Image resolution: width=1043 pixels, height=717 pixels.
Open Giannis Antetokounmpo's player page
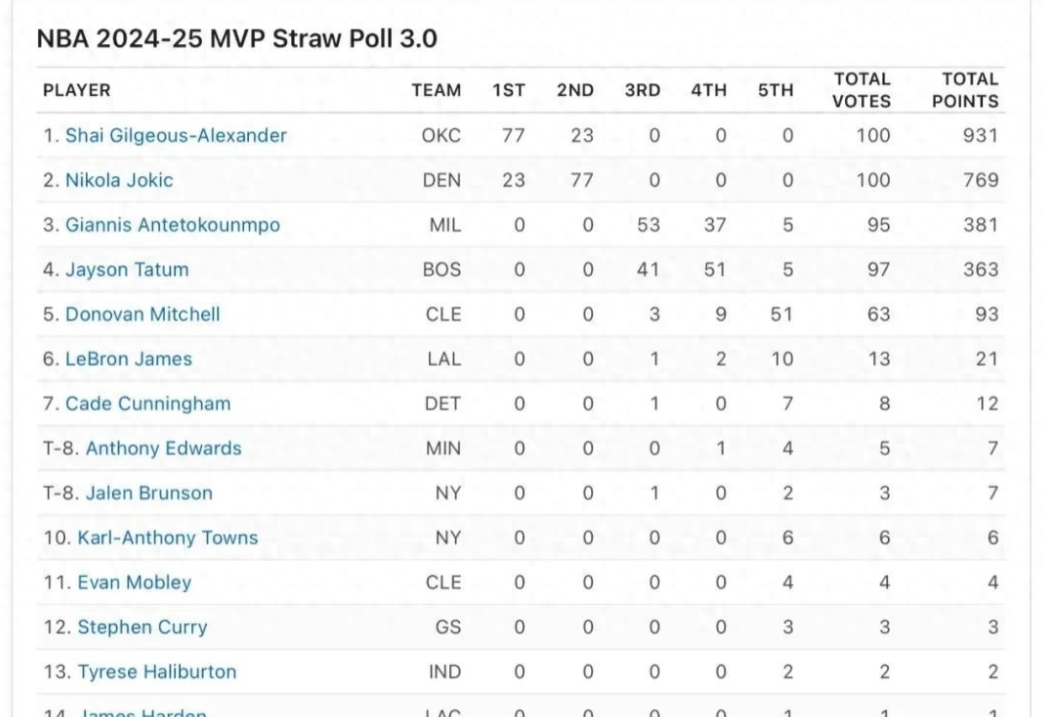(173, 225)
